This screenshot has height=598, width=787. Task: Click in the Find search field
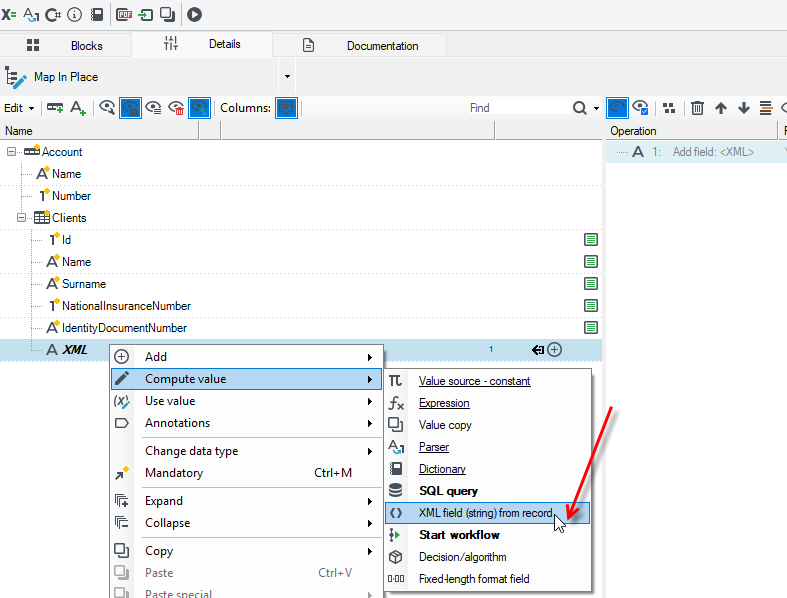[517, 108]
